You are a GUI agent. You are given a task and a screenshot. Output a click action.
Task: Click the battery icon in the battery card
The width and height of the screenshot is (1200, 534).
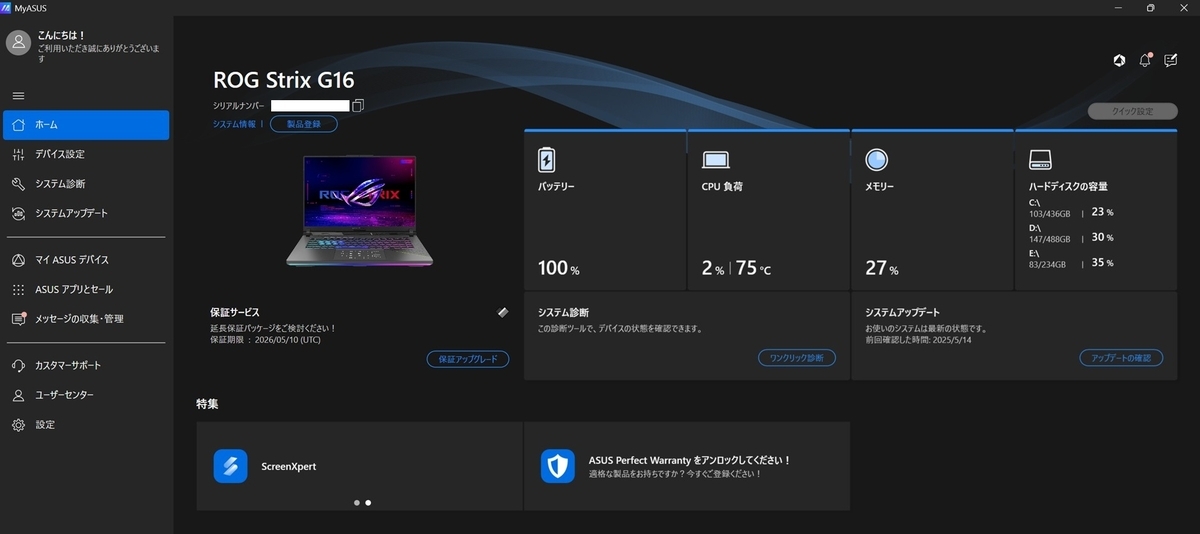click(546, 160)
